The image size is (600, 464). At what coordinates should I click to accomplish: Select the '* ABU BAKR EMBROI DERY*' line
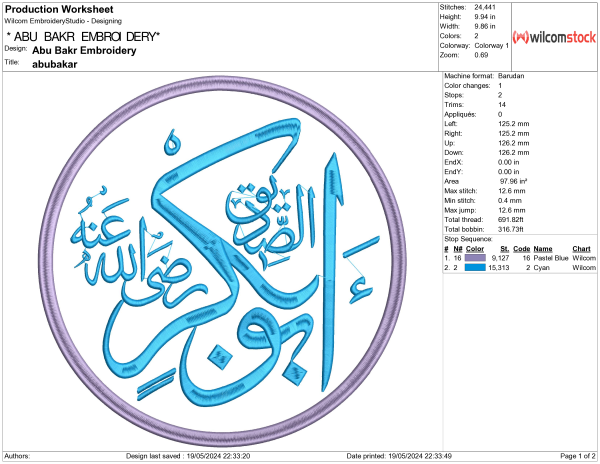click(83, 37)
